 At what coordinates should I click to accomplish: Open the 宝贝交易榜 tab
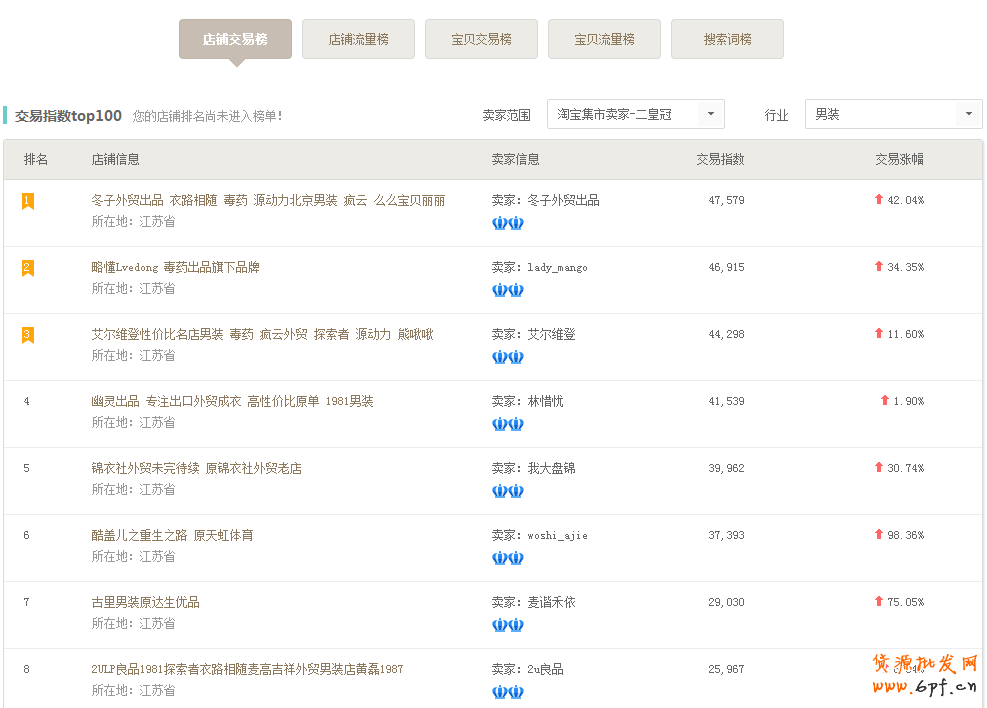(x=481, y=39)
